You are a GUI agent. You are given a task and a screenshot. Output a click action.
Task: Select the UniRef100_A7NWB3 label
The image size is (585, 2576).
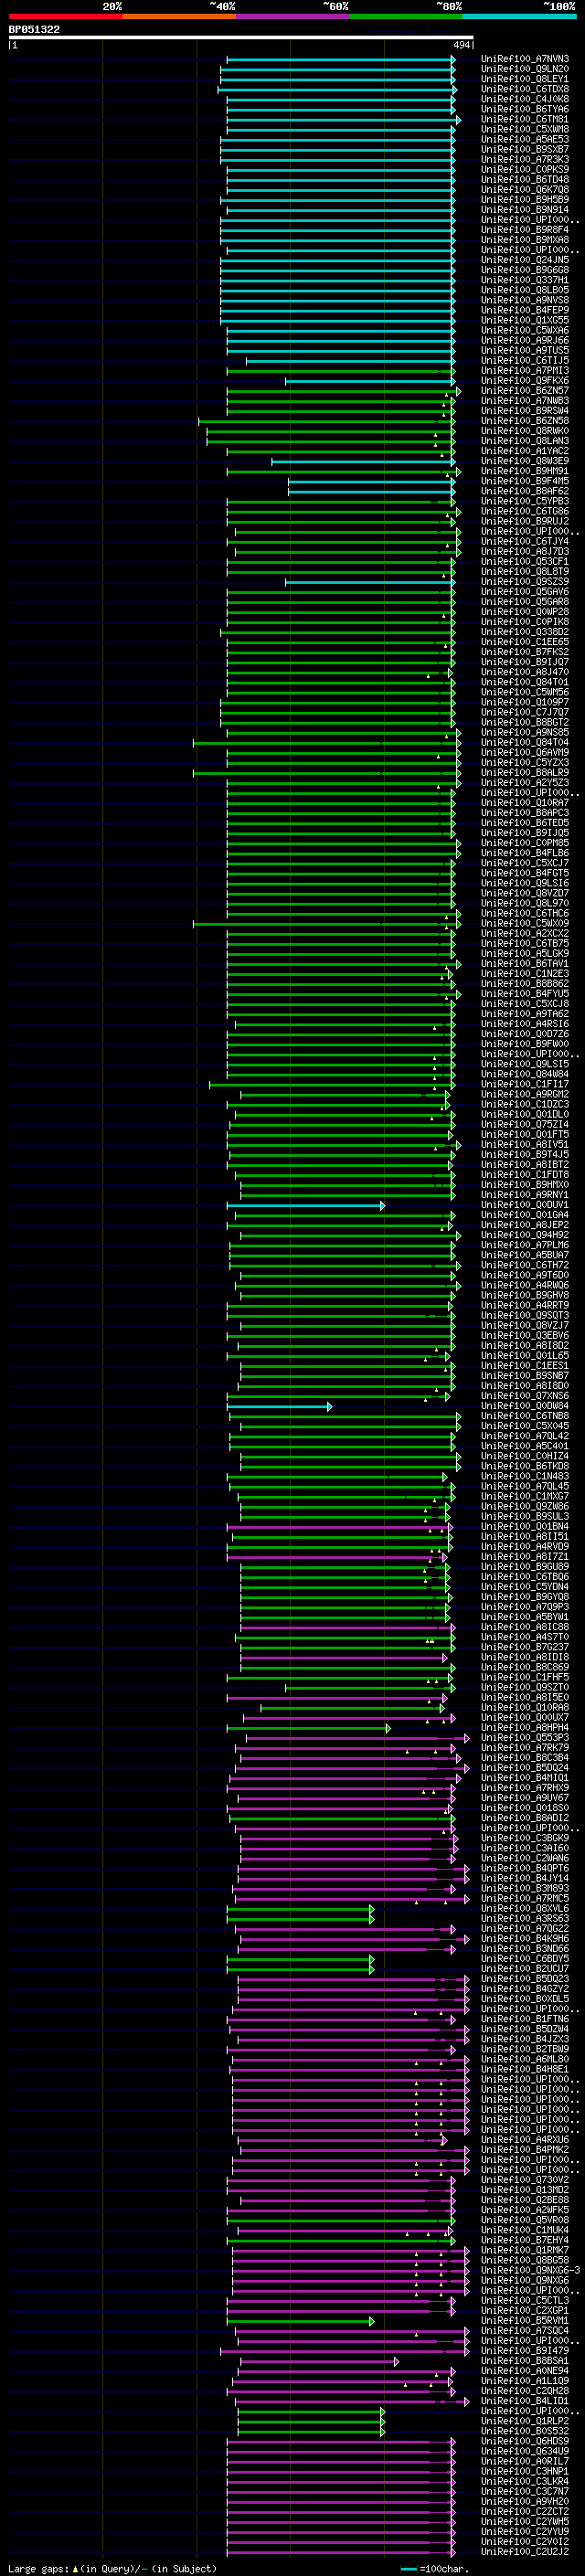coord(525,401)
